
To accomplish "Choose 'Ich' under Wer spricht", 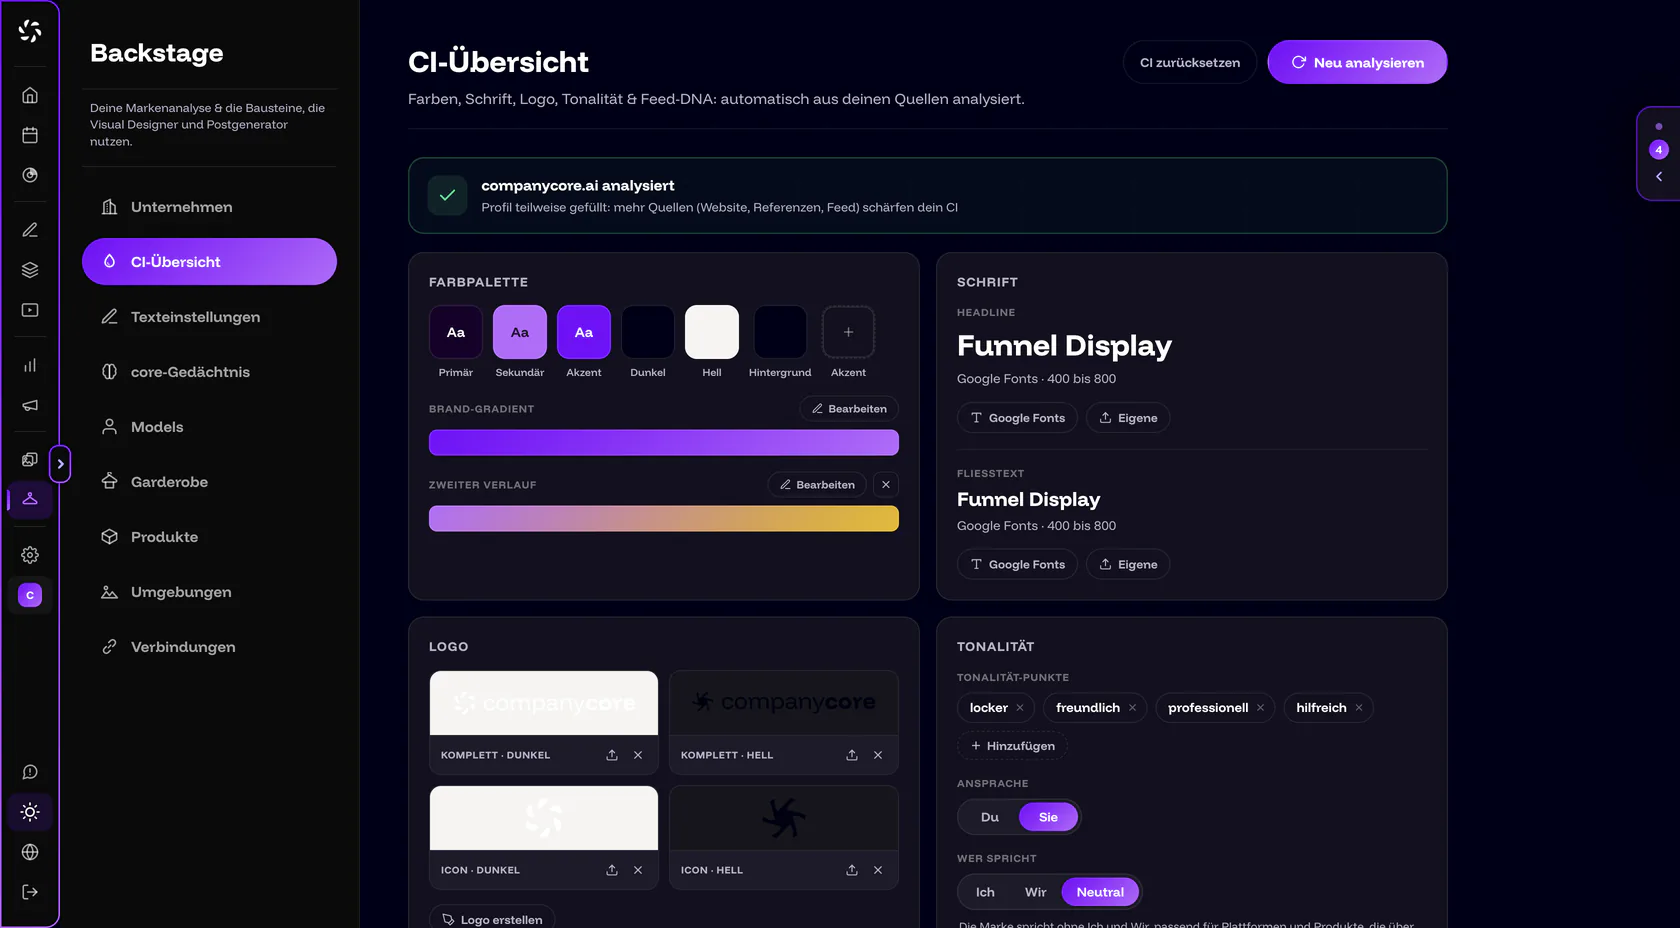I will click(x=985, y=892).
